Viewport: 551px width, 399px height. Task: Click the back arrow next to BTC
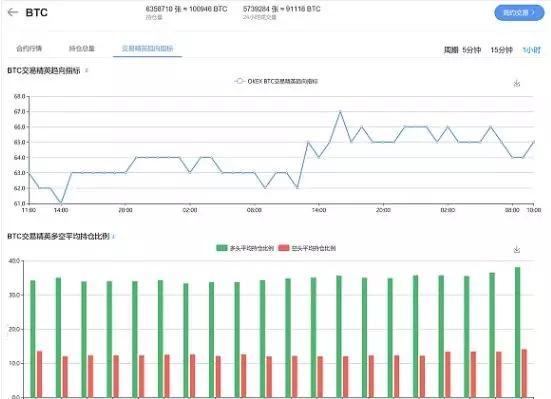click(13, 12)
